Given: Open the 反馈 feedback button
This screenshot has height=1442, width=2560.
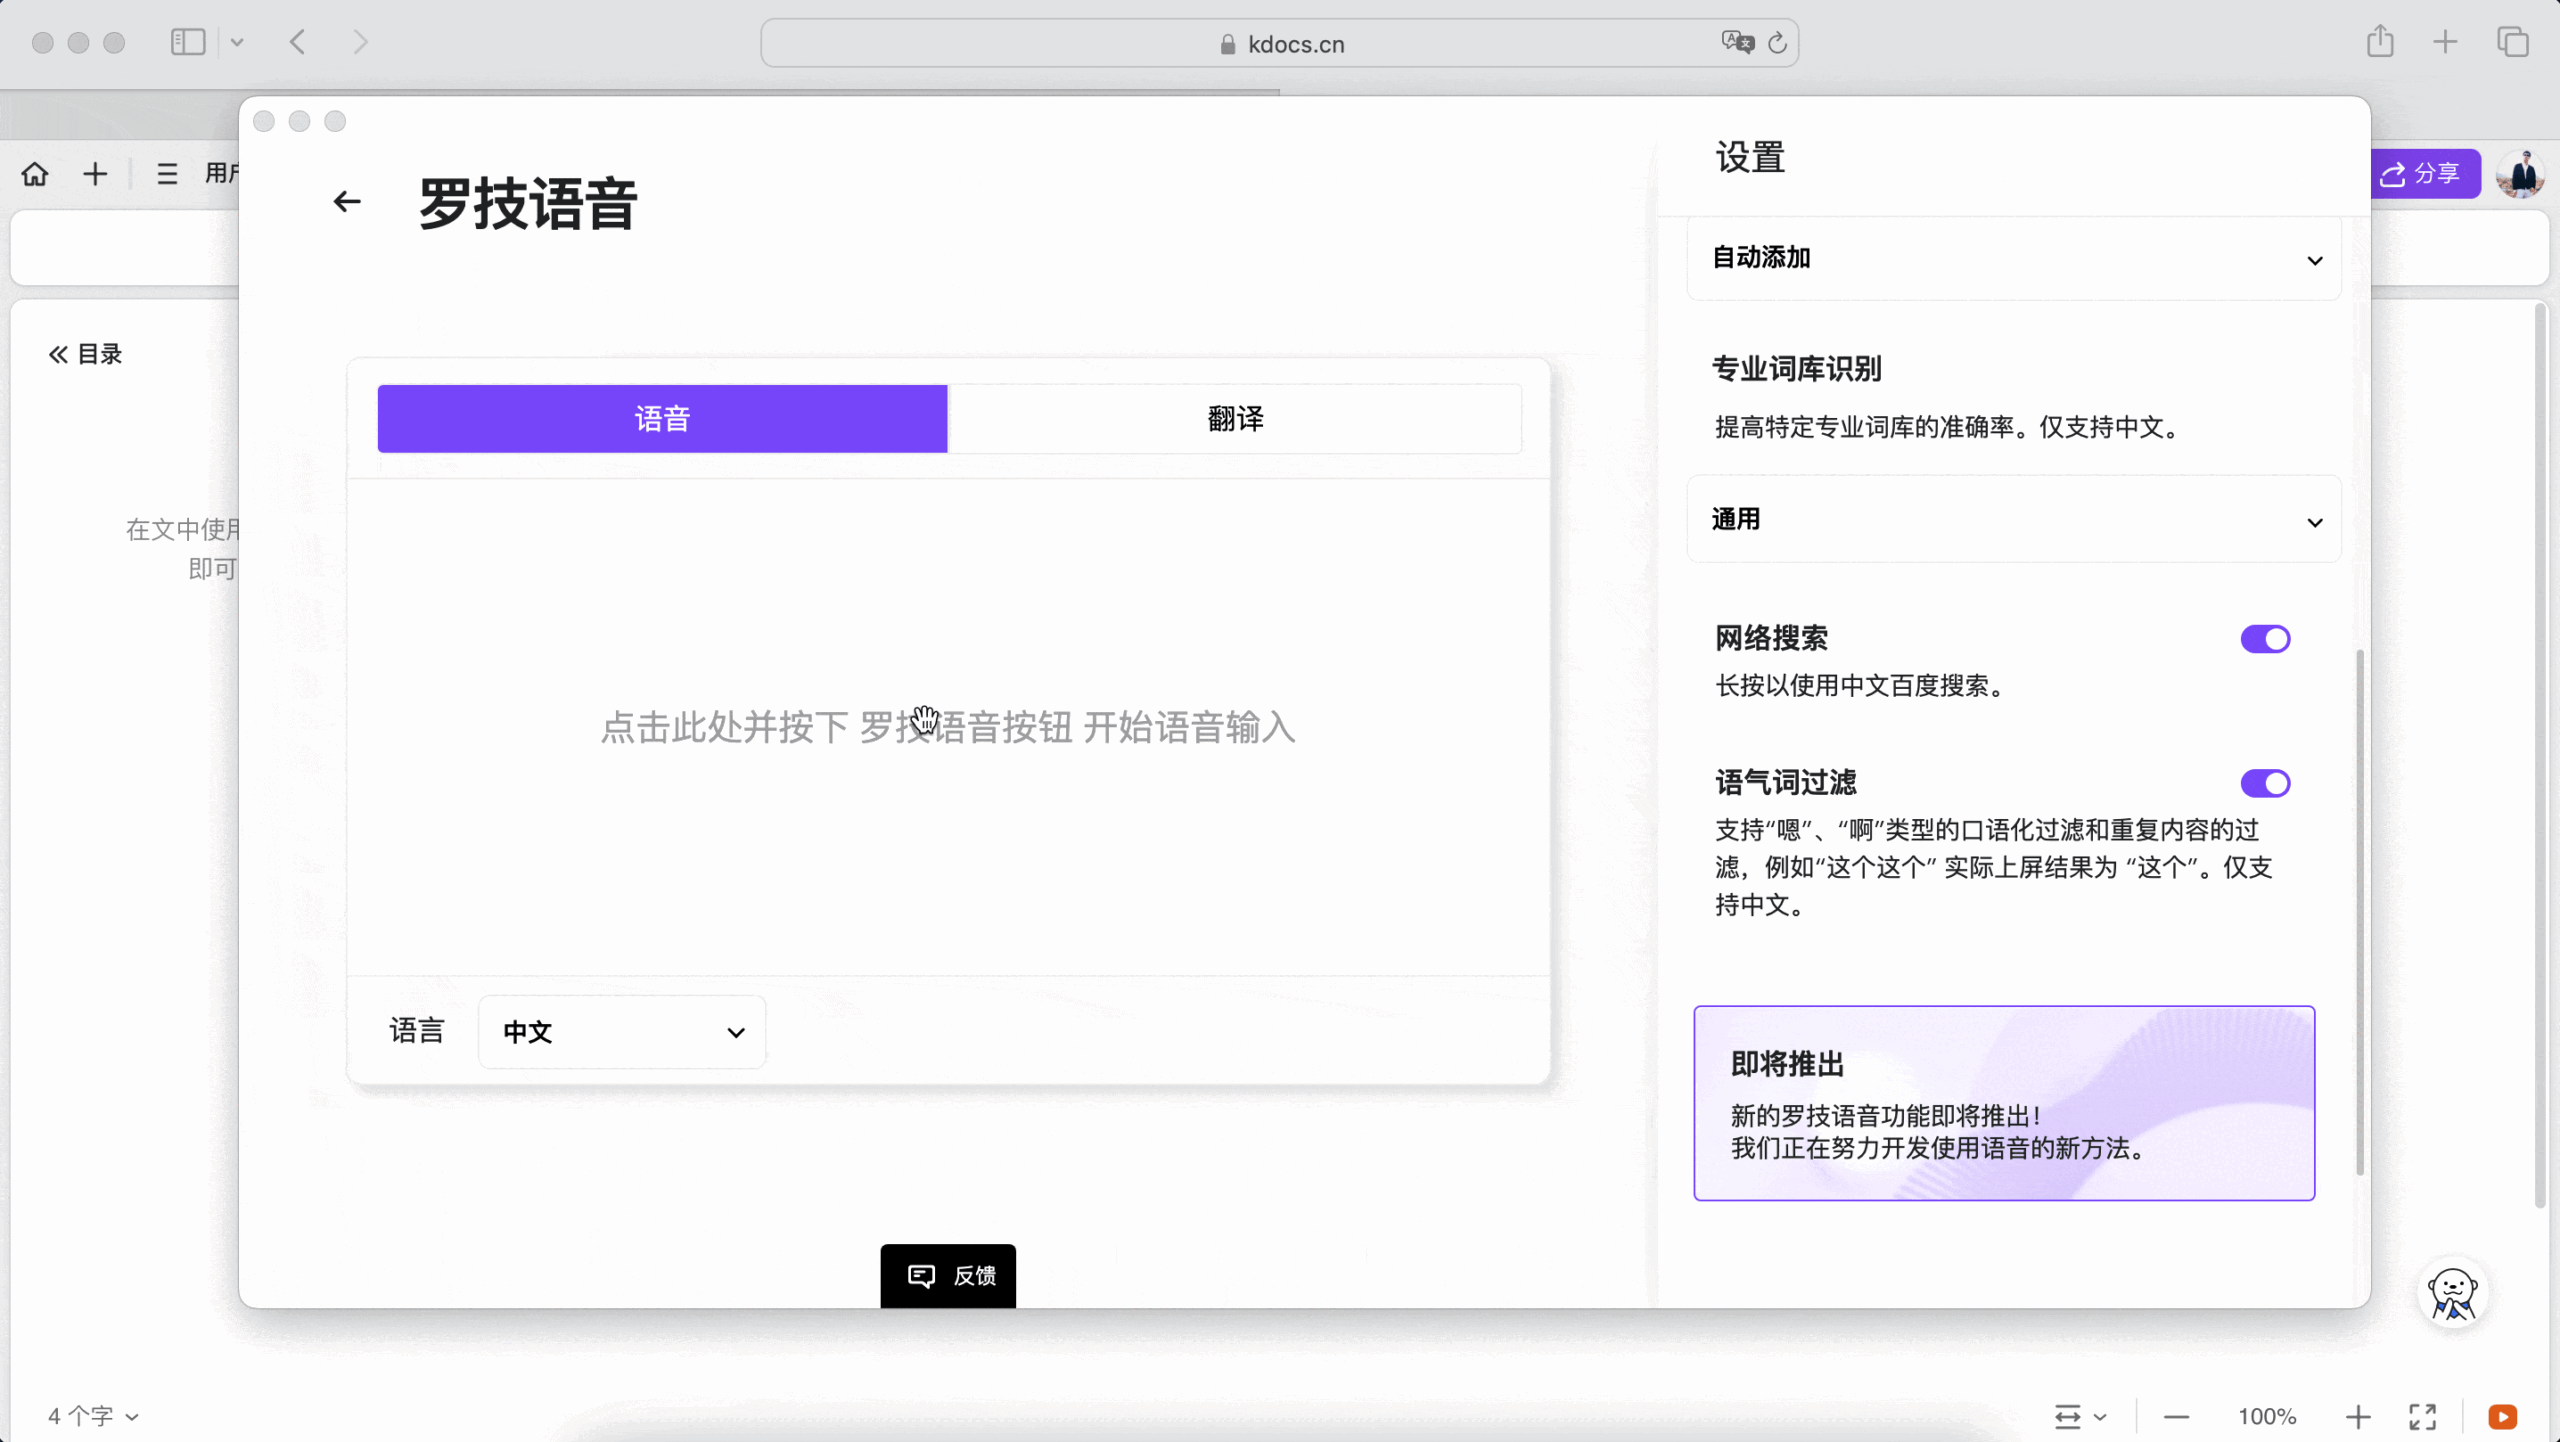Looking at the screenshot, I should 948,1275.
